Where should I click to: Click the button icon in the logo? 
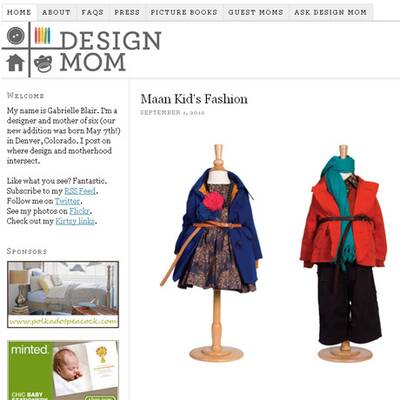15,36
